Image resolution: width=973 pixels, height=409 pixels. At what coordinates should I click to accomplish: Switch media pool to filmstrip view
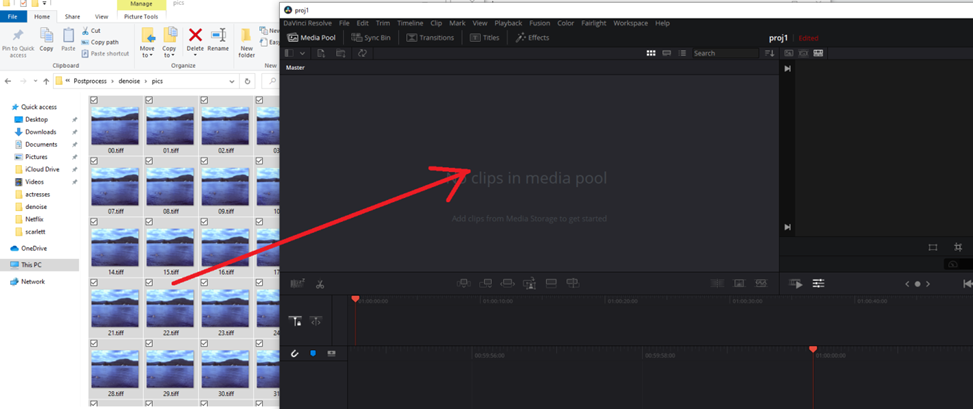pos(666,53)
